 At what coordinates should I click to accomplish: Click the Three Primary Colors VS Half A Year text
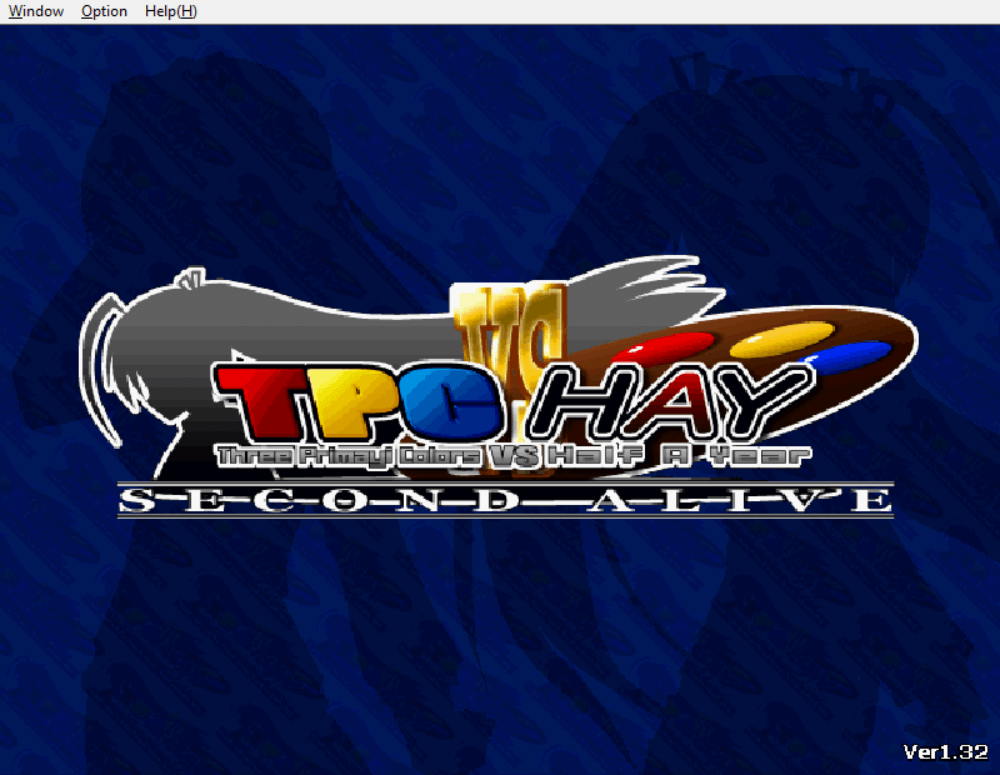tap(513, 455)
